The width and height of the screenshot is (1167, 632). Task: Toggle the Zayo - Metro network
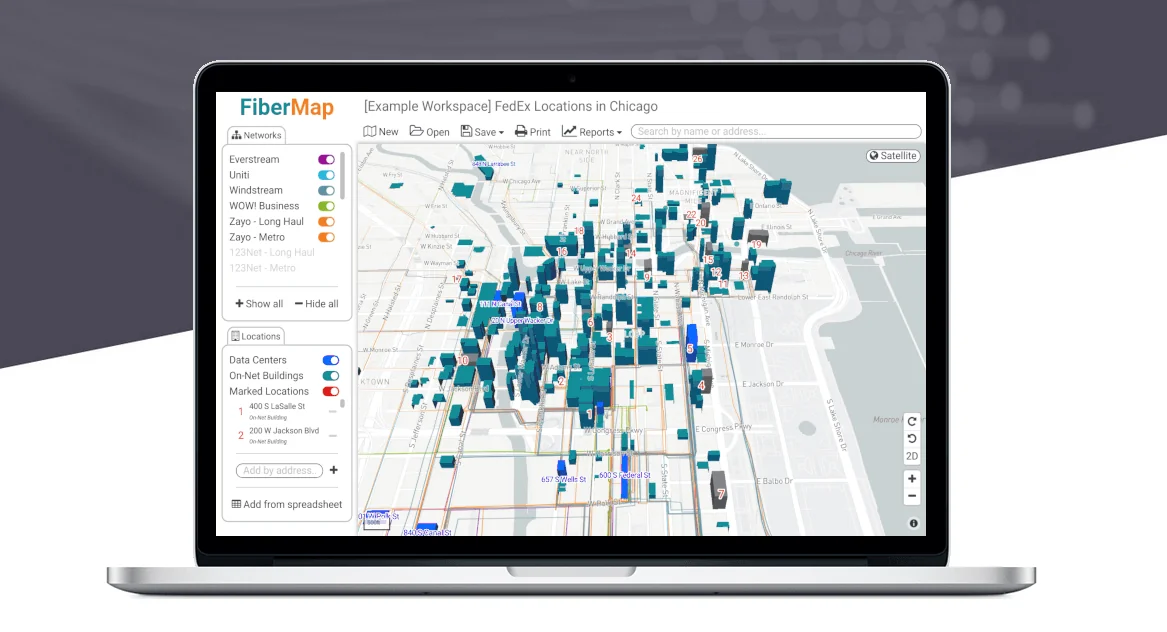click(x=326, y=237)
